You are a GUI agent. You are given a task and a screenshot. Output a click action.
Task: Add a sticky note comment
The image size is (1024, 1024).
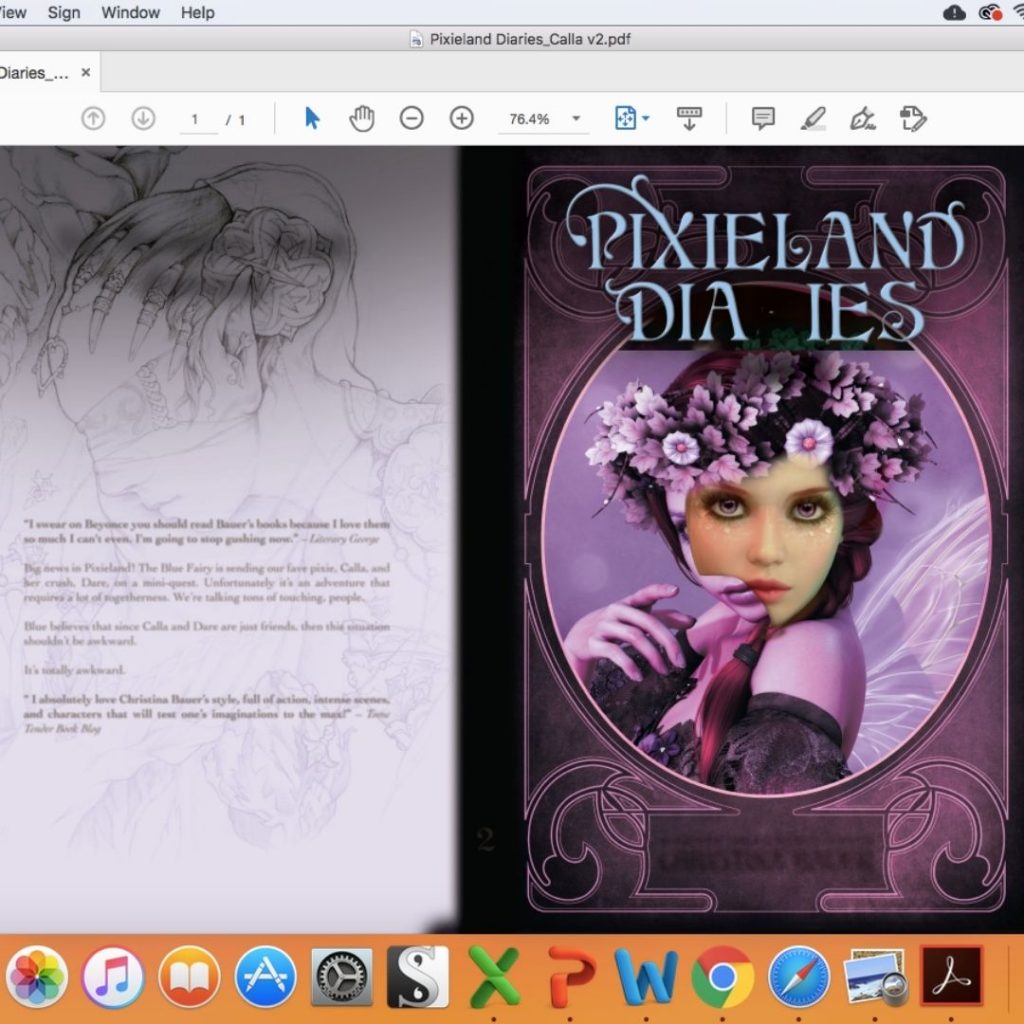coord(763,118)
